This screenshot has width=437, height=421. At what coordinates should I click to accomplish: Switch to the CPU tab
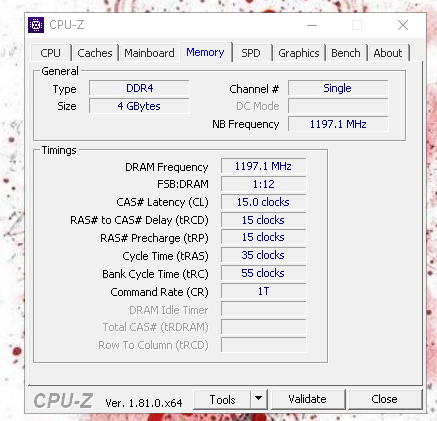(x=51, y=53)
